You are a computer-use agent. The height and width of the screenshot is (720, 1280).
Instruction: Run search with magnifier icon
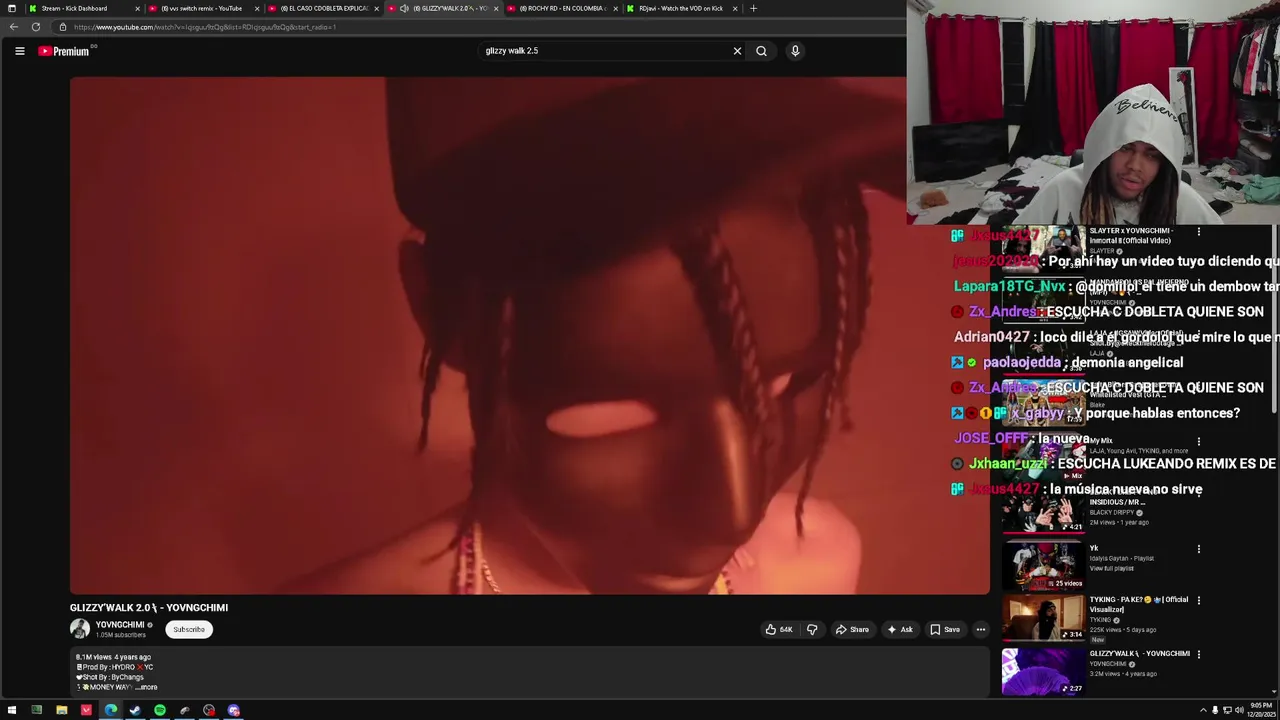click(761, 51)
